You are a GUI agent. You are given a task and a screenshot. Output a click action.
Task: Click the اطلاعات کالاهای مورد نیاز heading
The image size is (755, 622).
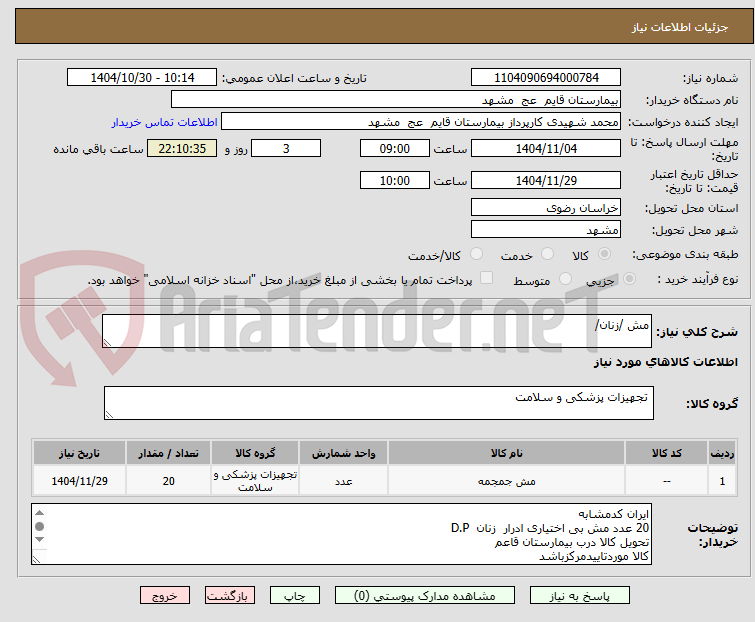point(665,362)
